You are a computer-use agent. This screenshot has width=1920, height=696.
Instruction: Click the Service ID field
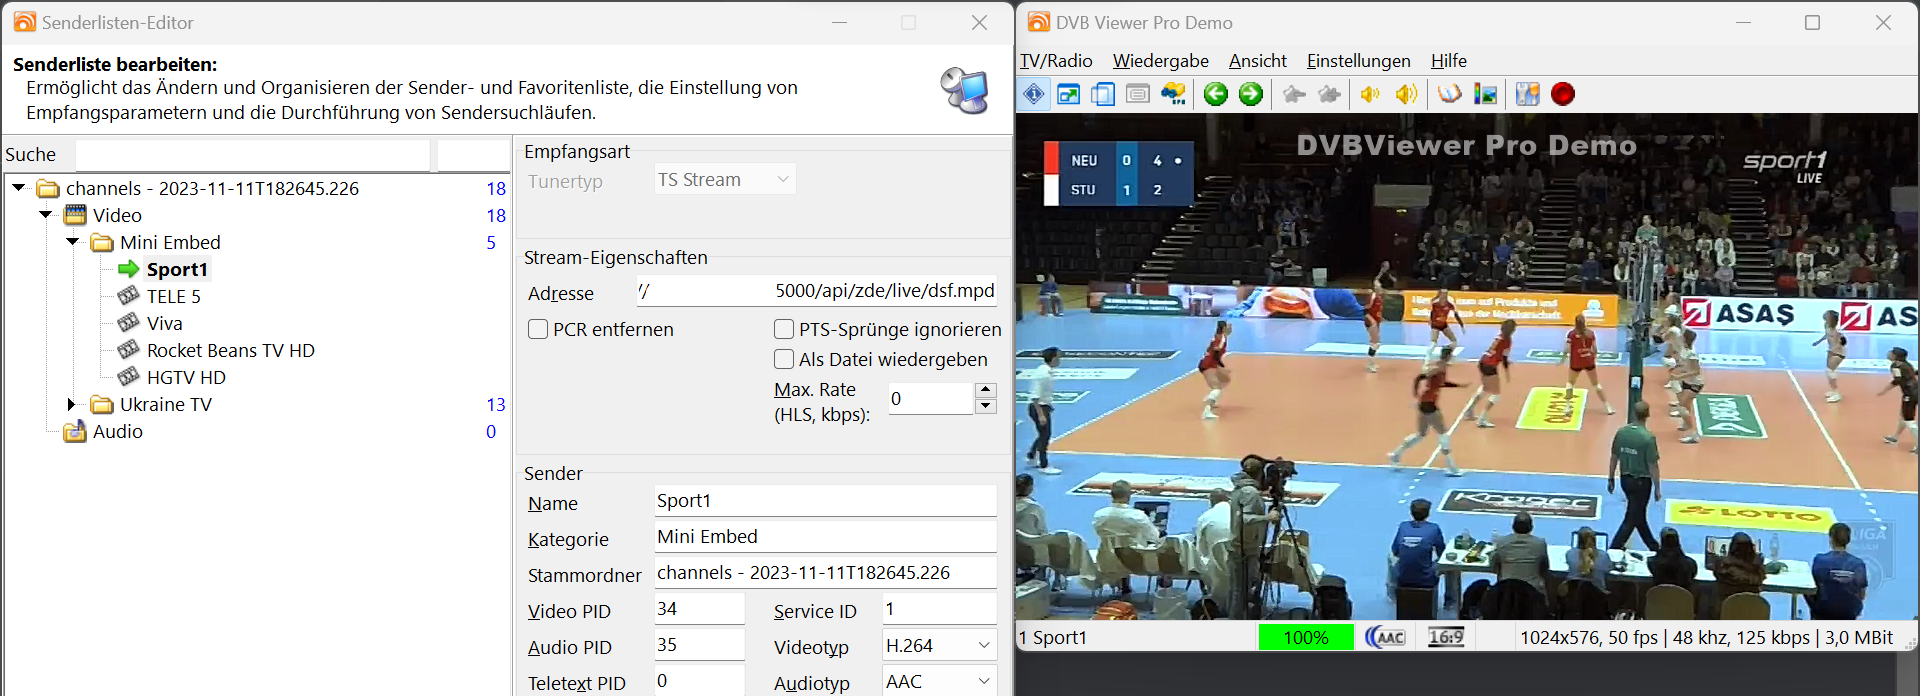[939, 609]
